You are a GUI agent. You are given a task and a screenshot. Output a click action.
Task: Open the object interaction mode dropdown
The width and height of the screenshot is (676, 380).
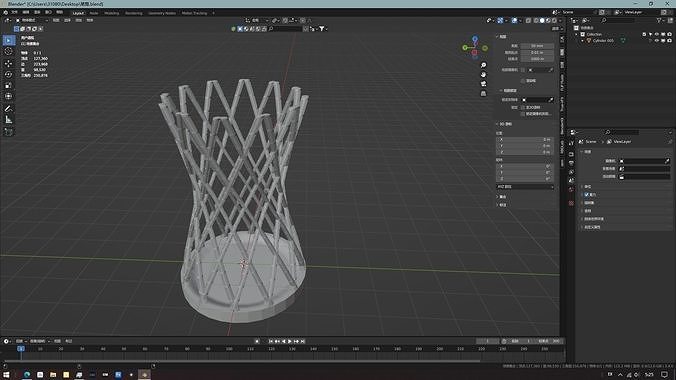coord(31,20)
